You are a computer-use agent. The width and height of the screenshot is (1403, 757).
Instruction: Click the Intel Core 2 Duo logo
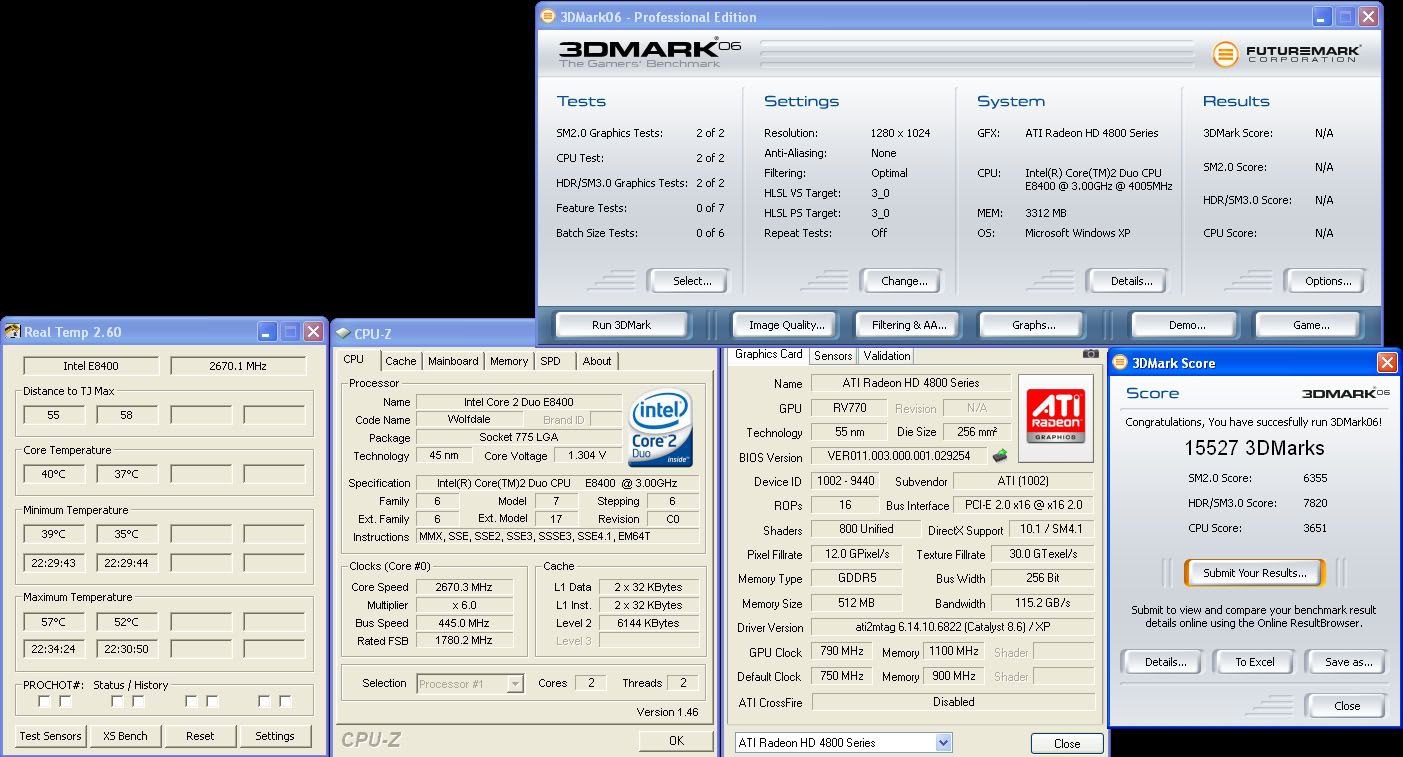pos(660,430)
